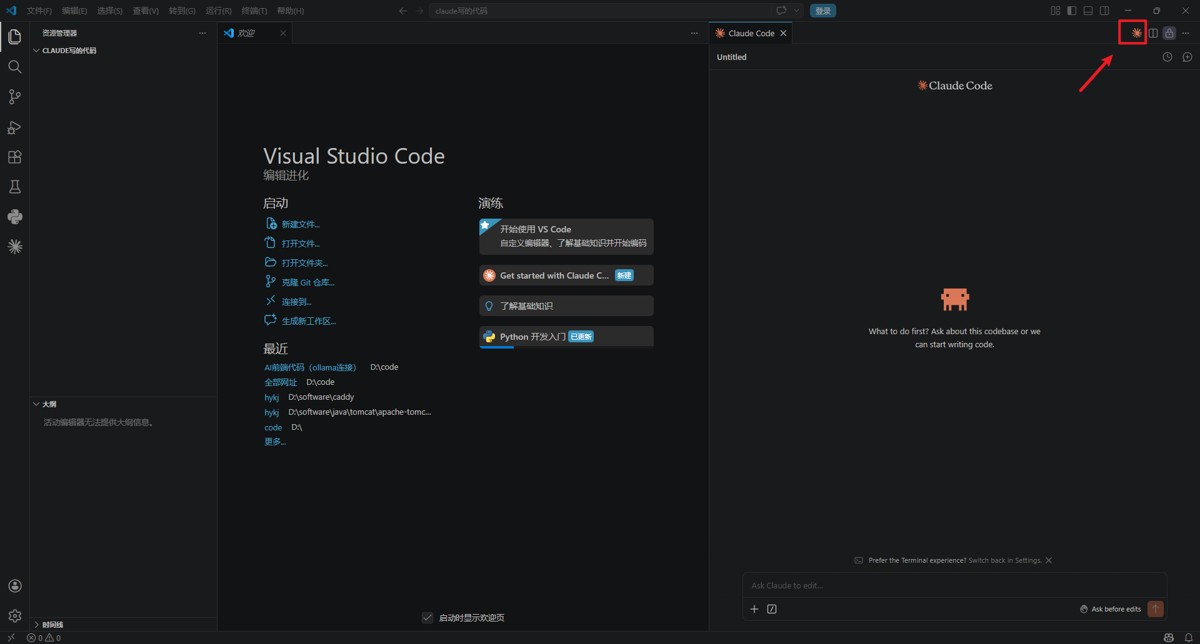Toggle the editor group lock
1200x644 pixels.
click(x=1169, y=33)
